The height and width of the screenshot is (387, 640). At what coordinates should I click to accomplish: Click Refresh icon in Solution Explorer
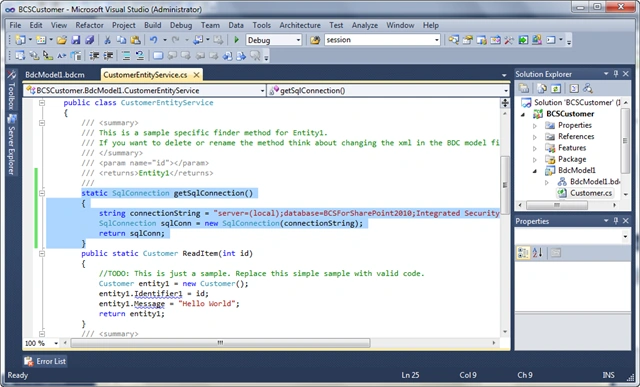click(556, 88)
